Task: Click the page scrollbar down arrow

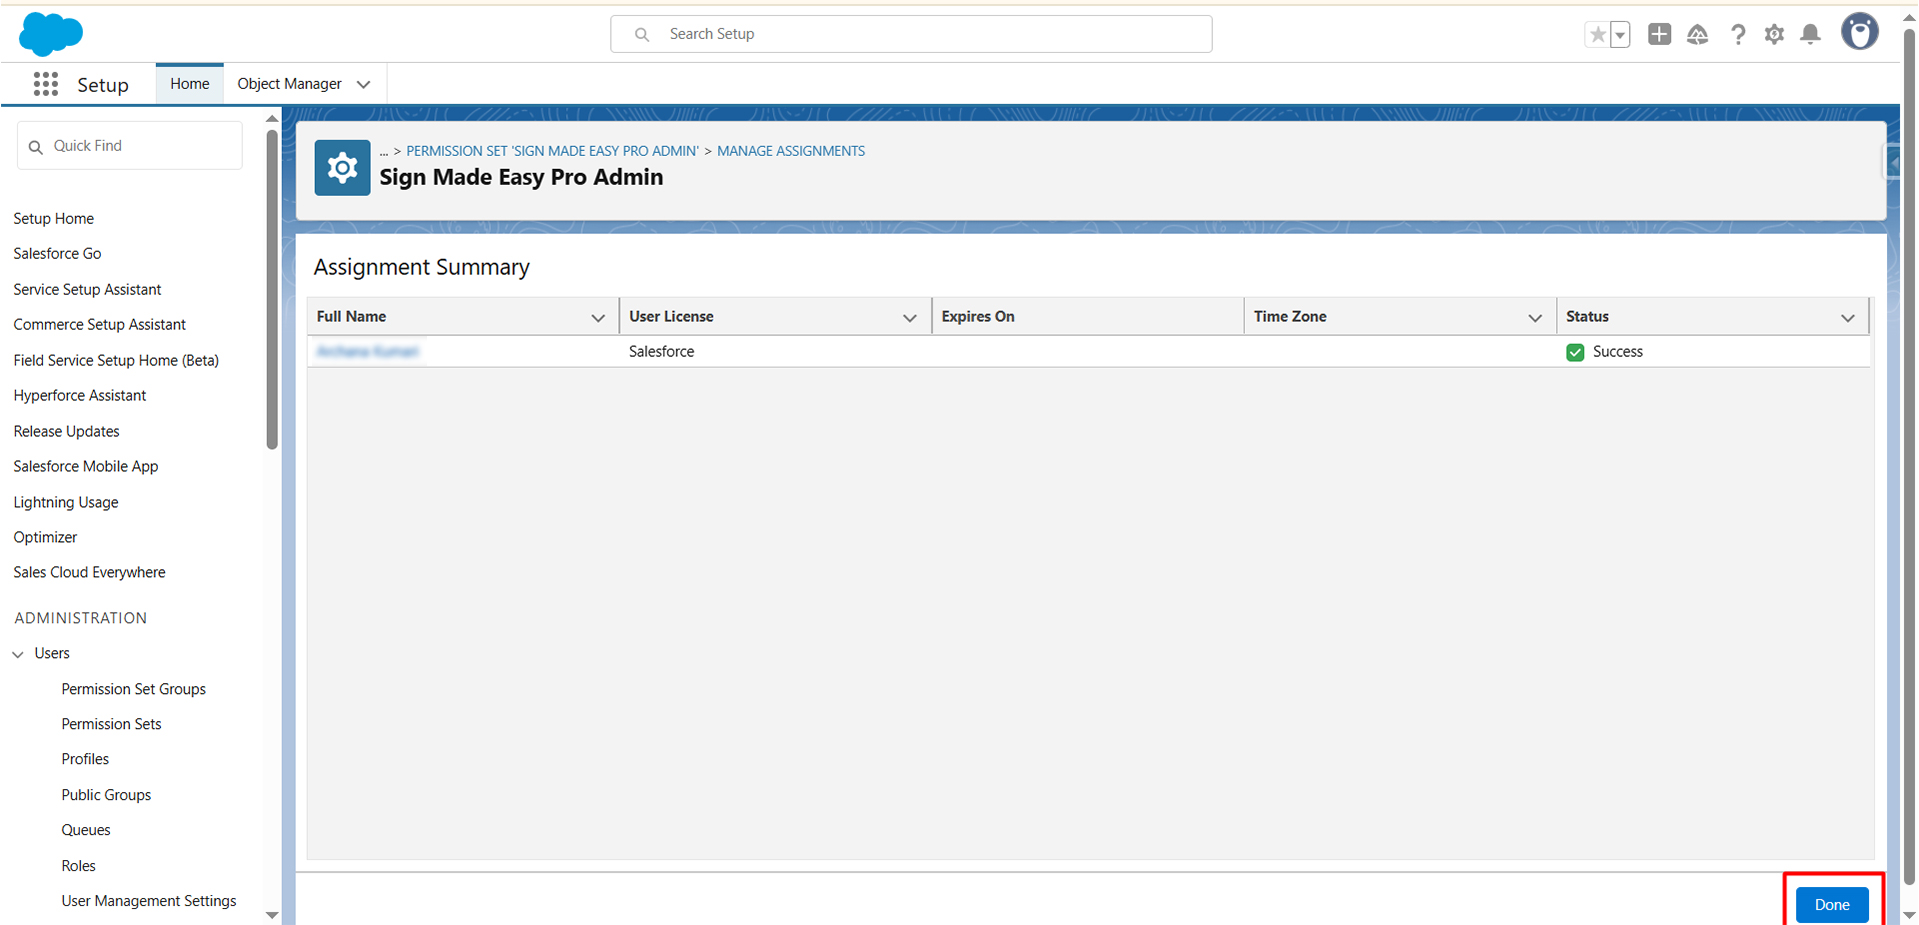Action: pos(1909,915)
